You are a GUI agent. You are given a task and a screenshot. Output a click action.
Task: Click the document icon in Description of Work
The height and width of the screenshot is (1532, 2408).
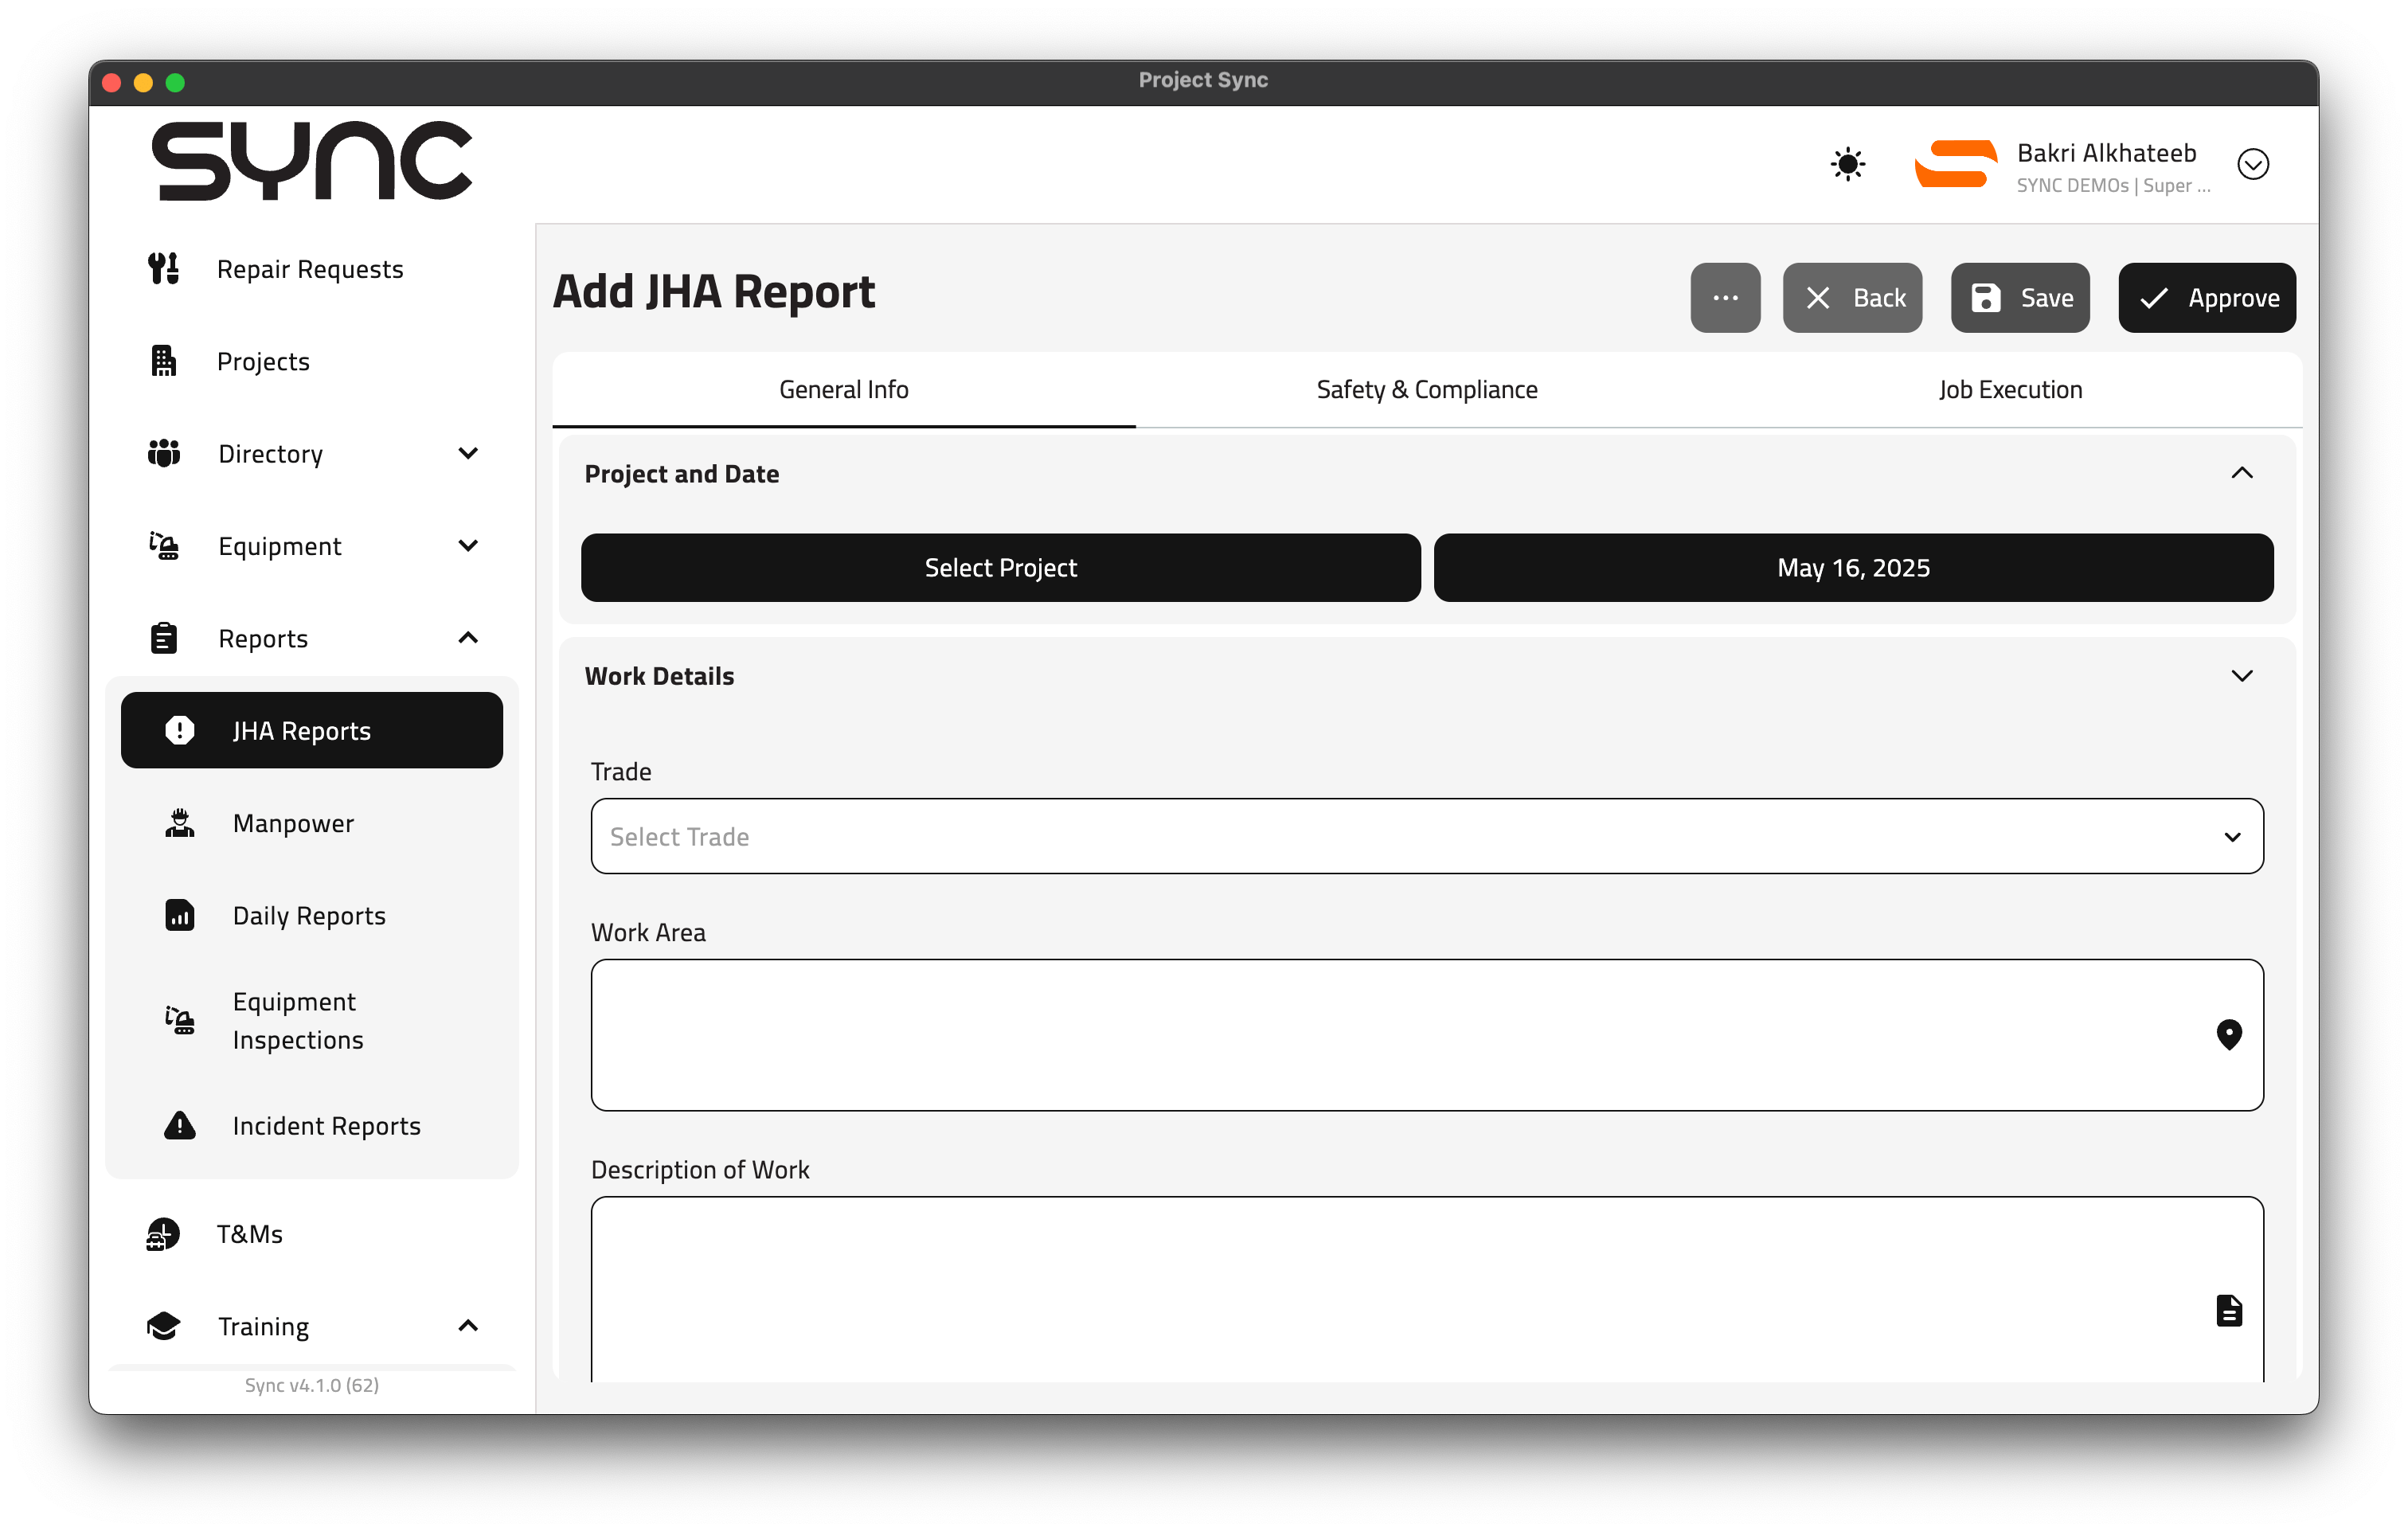pyautogui.click(x=2229, y=1310)
